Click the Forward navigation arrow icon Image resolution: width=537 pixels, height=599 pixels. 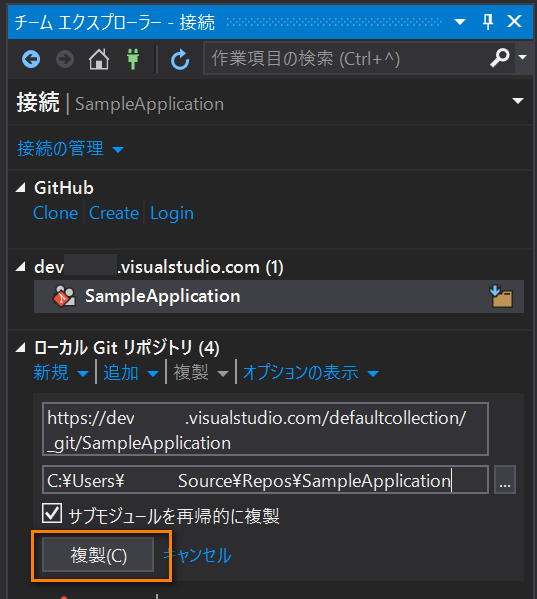(65, 60)
